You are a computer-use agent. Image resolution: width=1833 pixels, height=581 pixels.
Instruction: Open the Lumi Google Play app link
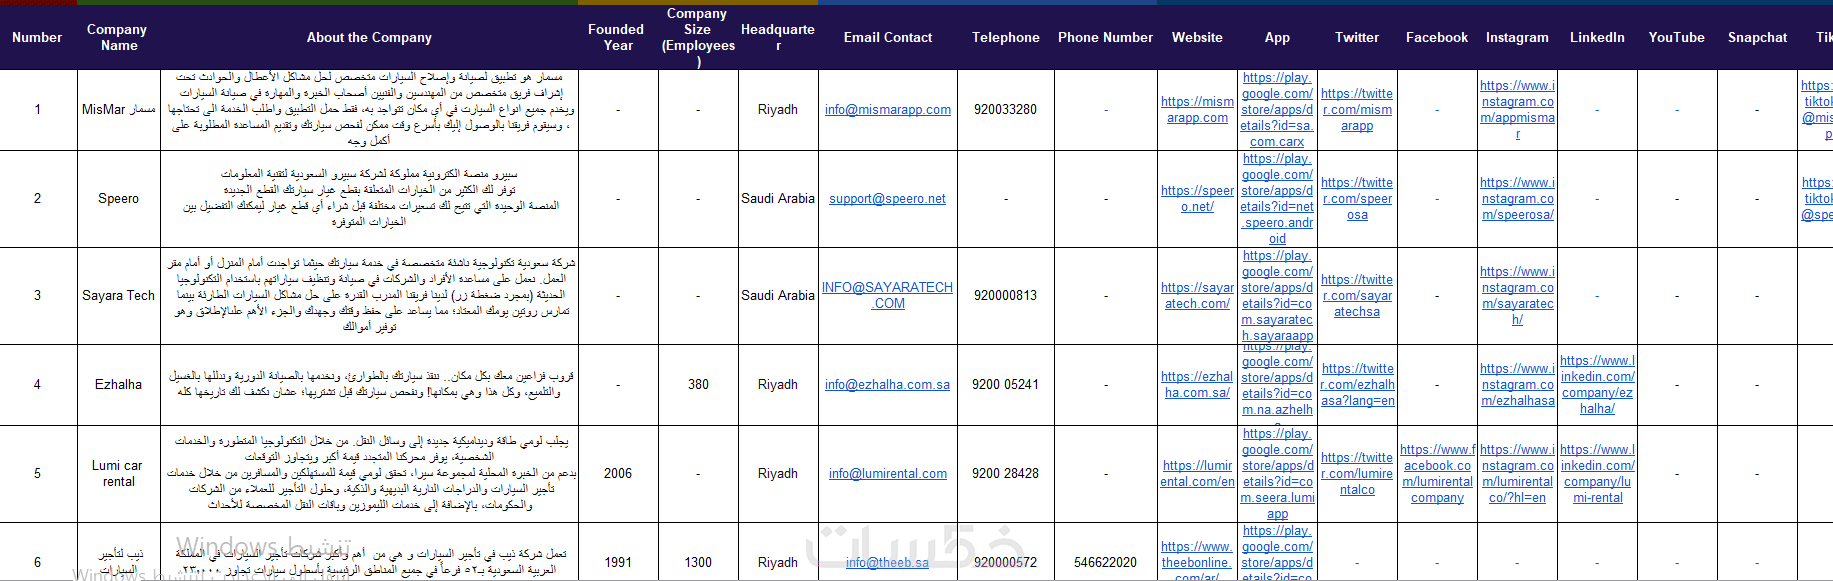1277,474
